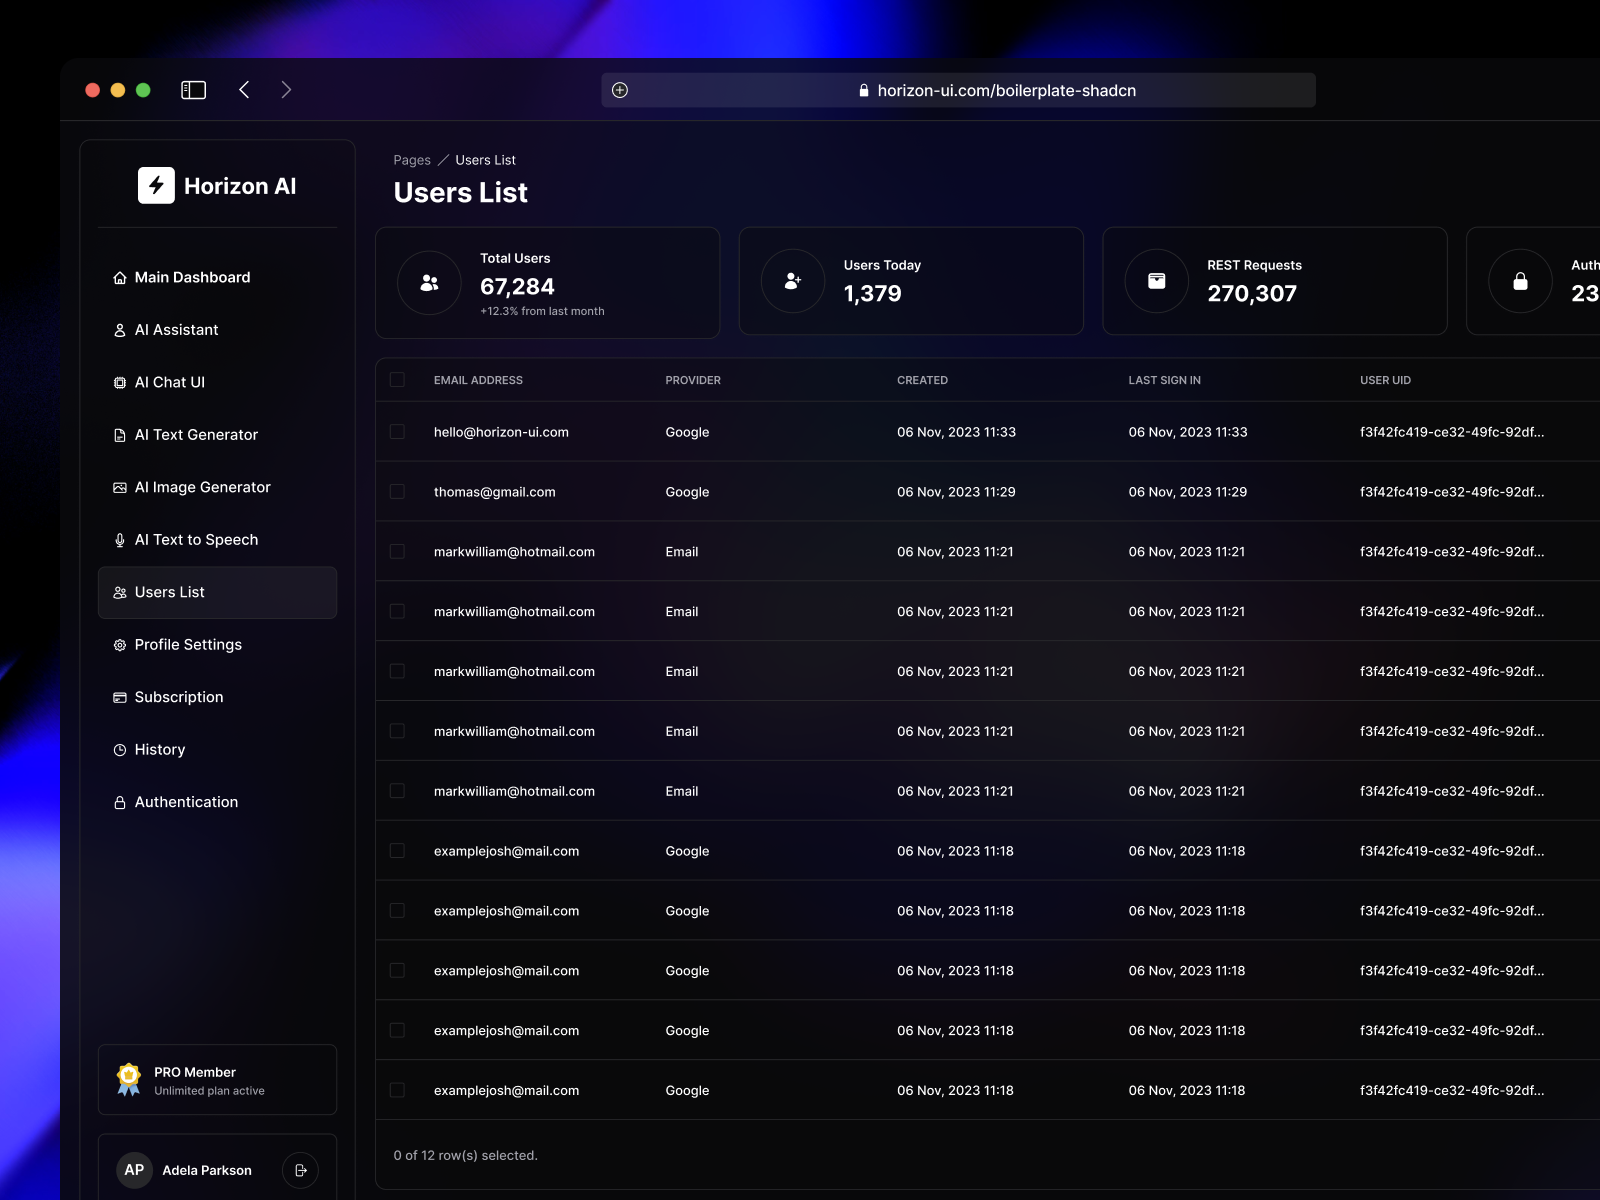Click the Horizon AI lightning bolt logo
This screenshot has height=1200, width=1600.
pyautogui.click(x=155, y=185)
